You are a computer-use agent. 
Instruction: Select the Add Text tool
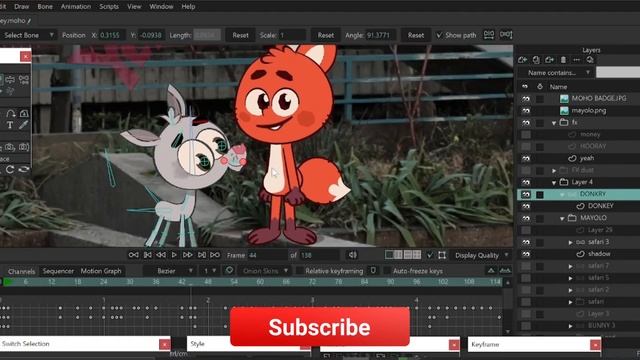click(x=10, y=125)
